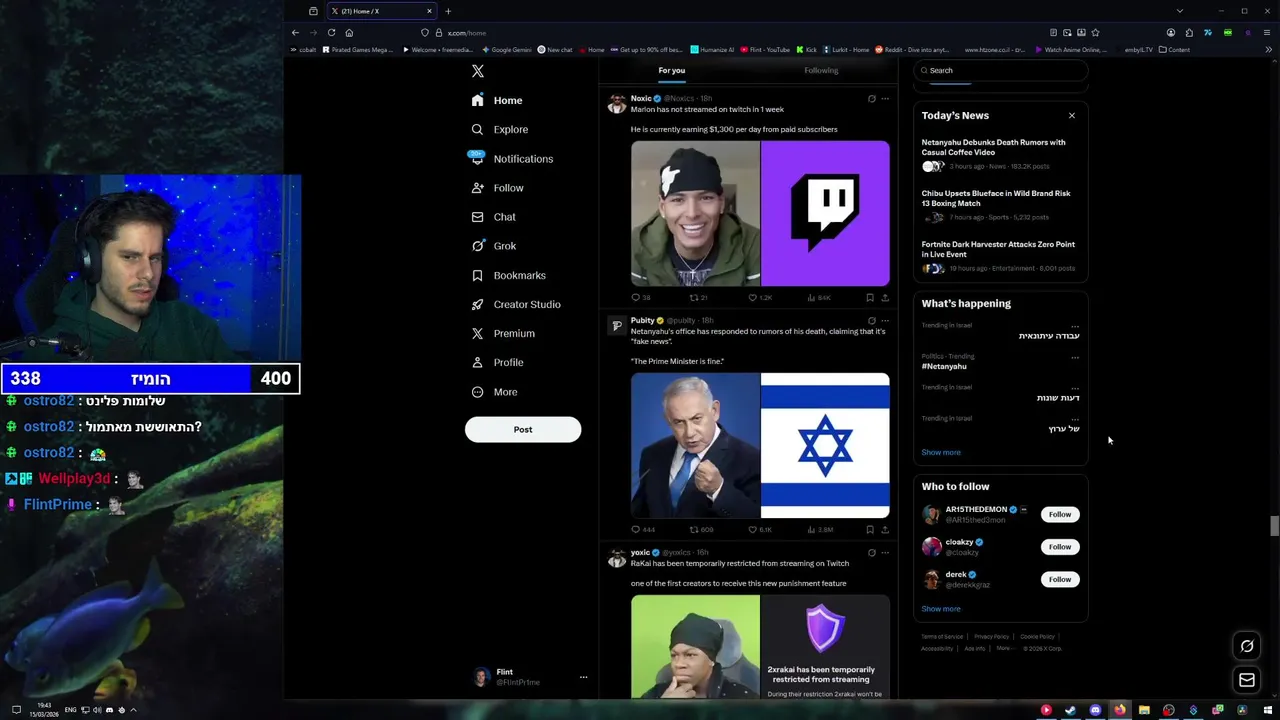Open more options on the Noxic post
Image resolution: width=1280 pixels, height=720 pixels.
(885, 99)
